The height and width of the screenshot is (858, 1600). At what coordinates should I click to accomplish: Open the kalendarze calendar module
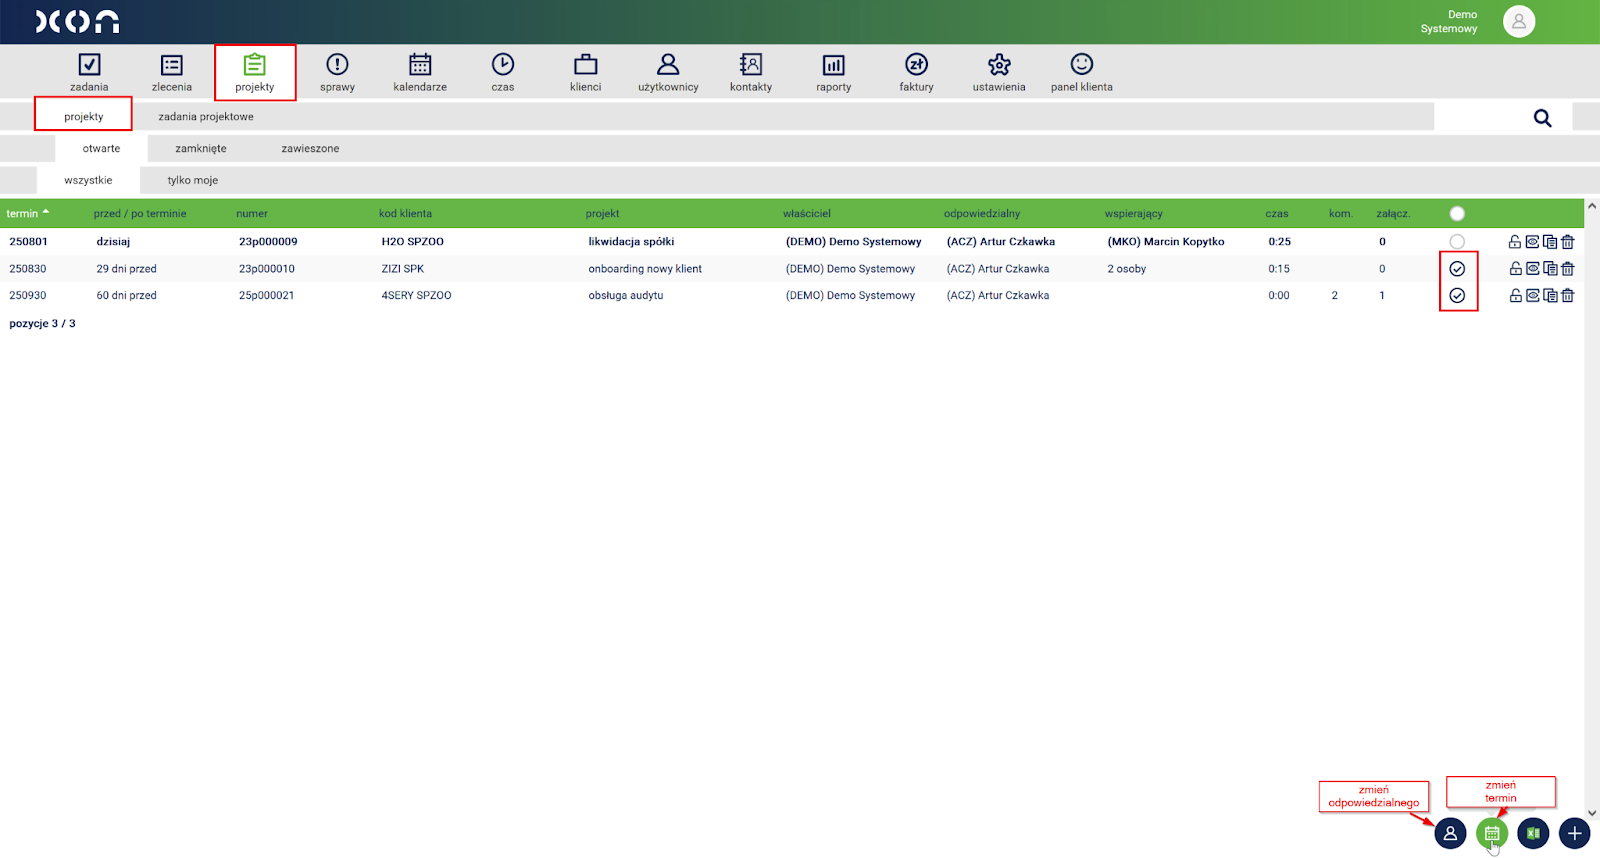pos(420,72)
